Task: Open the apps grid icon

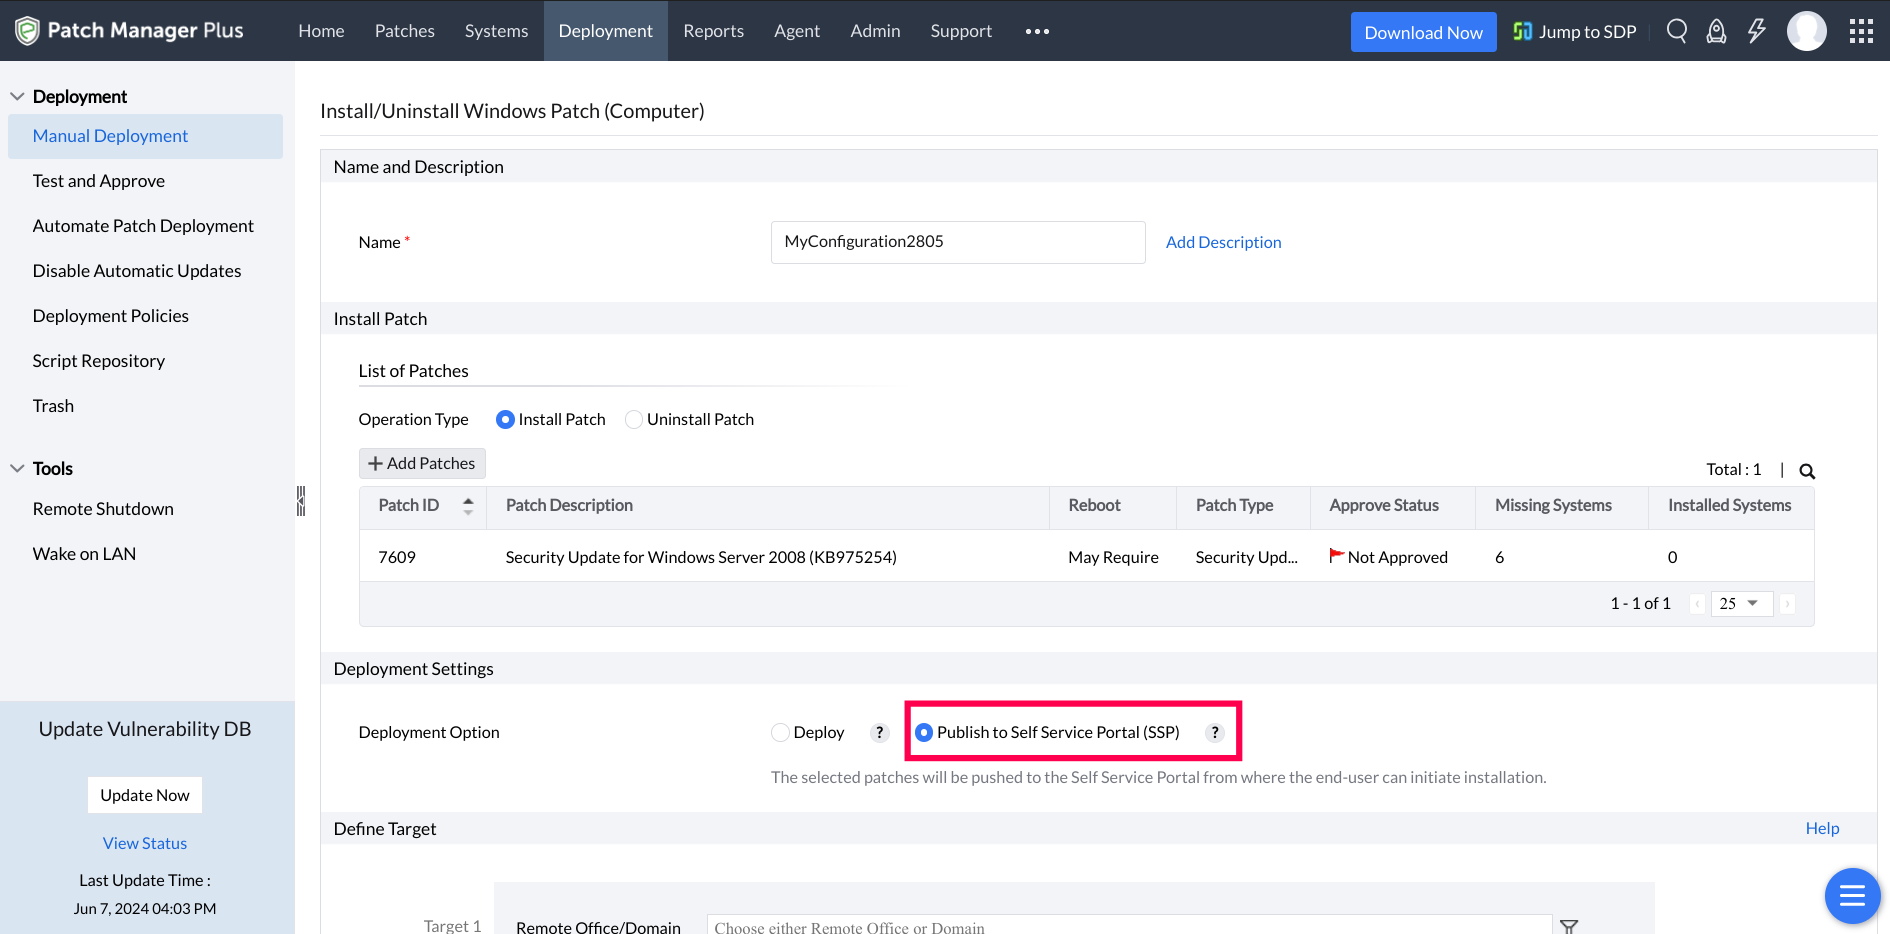Action: pyautogui.click(x=1861, y=31)
